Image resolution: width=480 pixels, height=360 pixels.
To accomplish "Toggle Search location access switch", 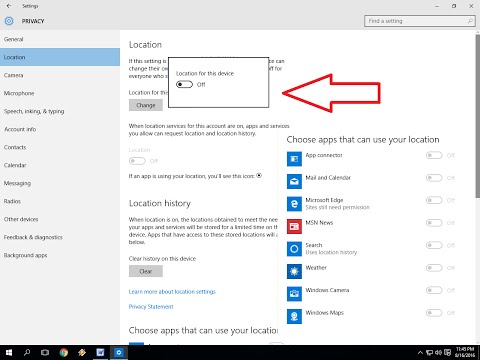I will tap(434, 245).
